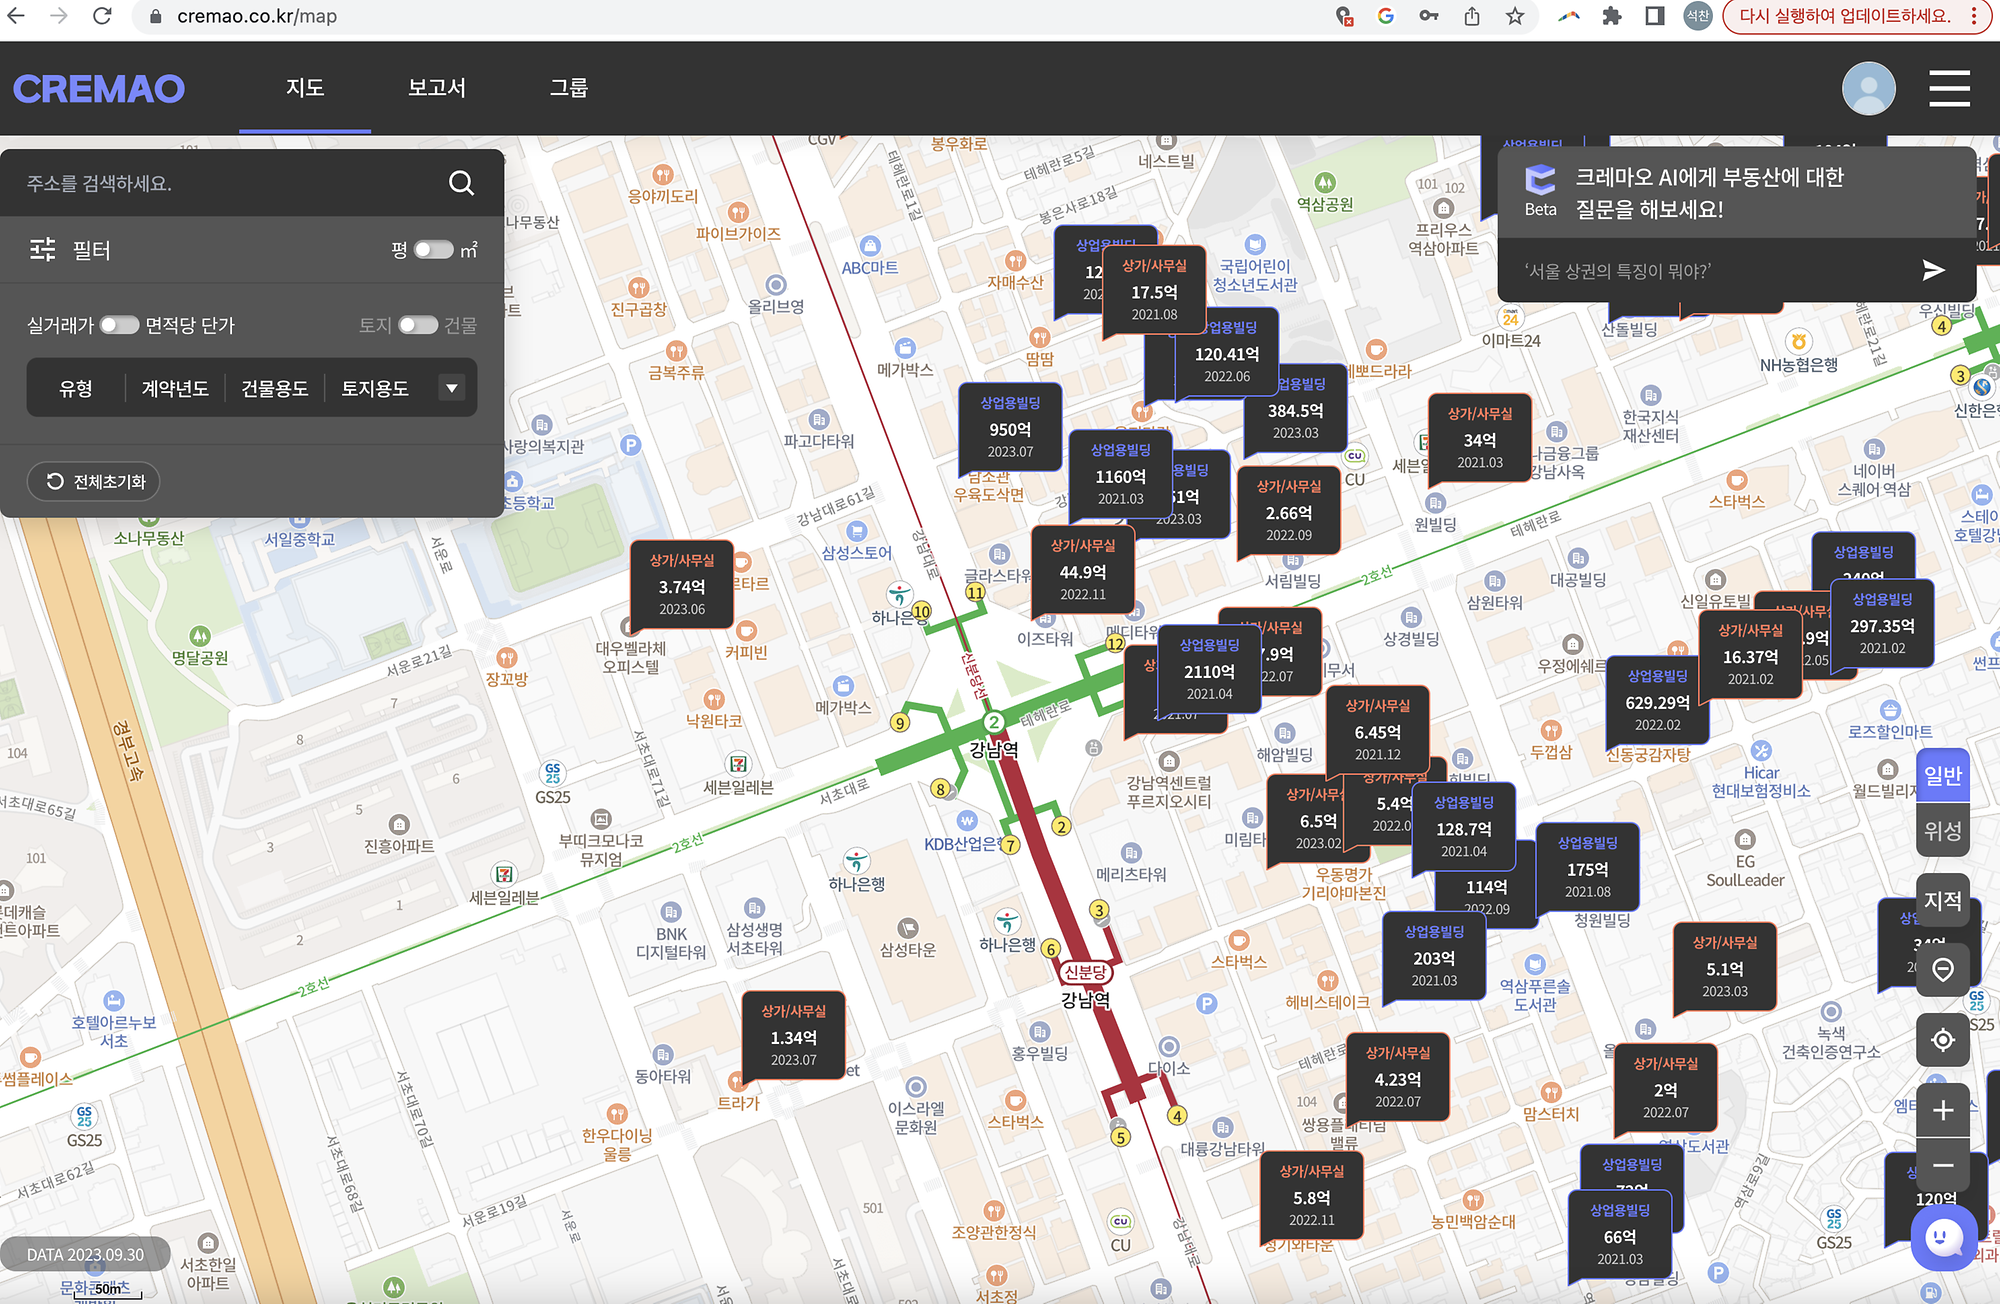This screenshot has height=1304, width=2000.
Task: Toggle the browser side panel icon
Action: coord(1655,16)
